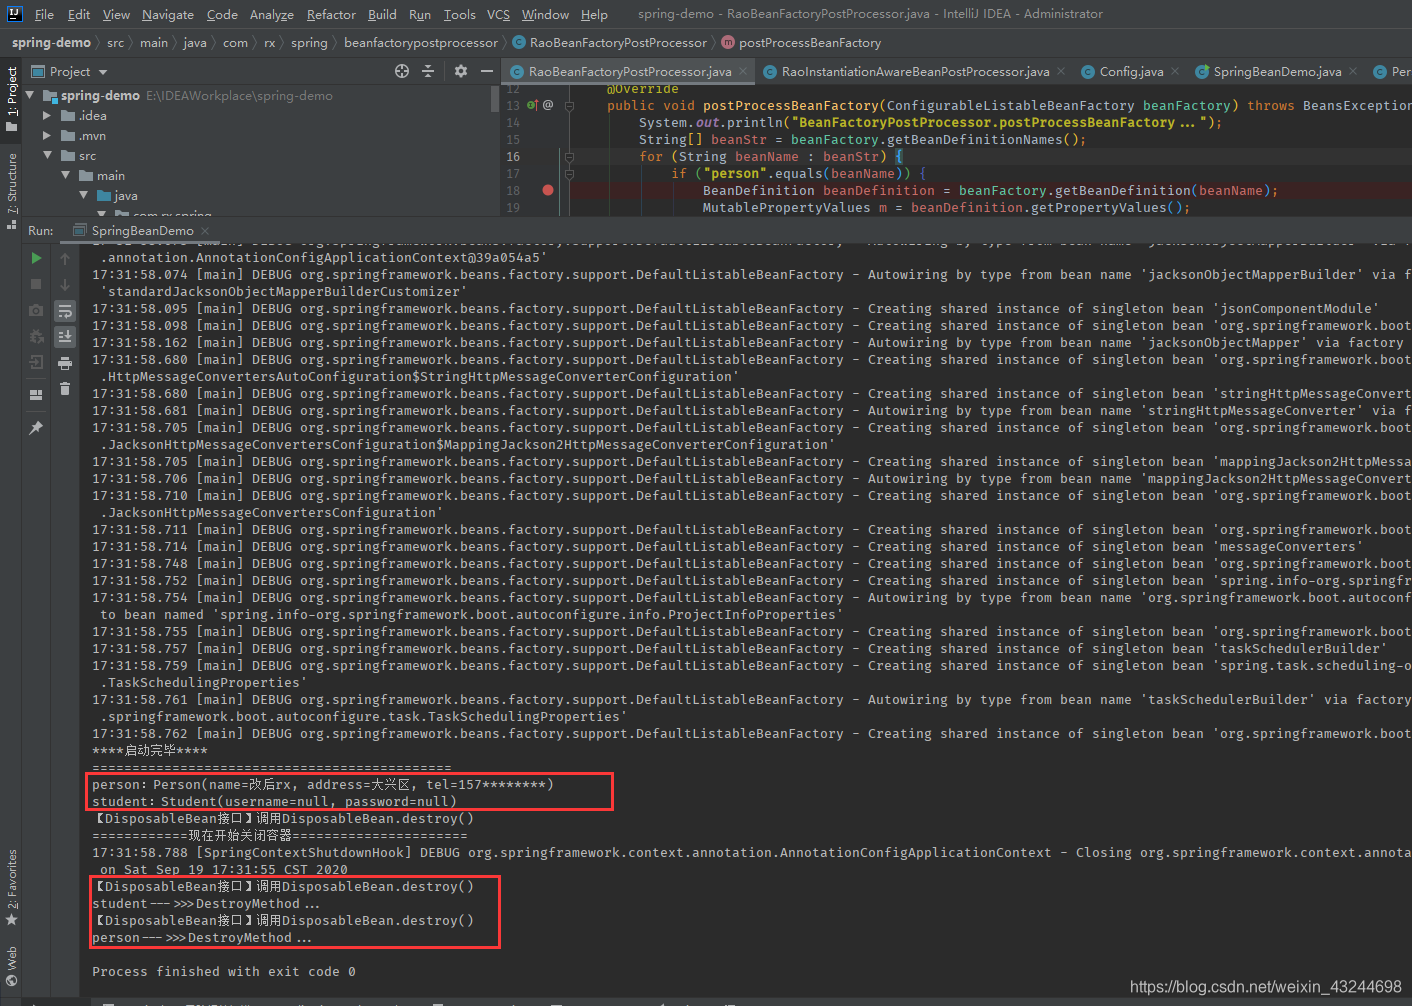Click the '****启动完毕****' console line
Screen dimensions: 1412x1006
150,751
